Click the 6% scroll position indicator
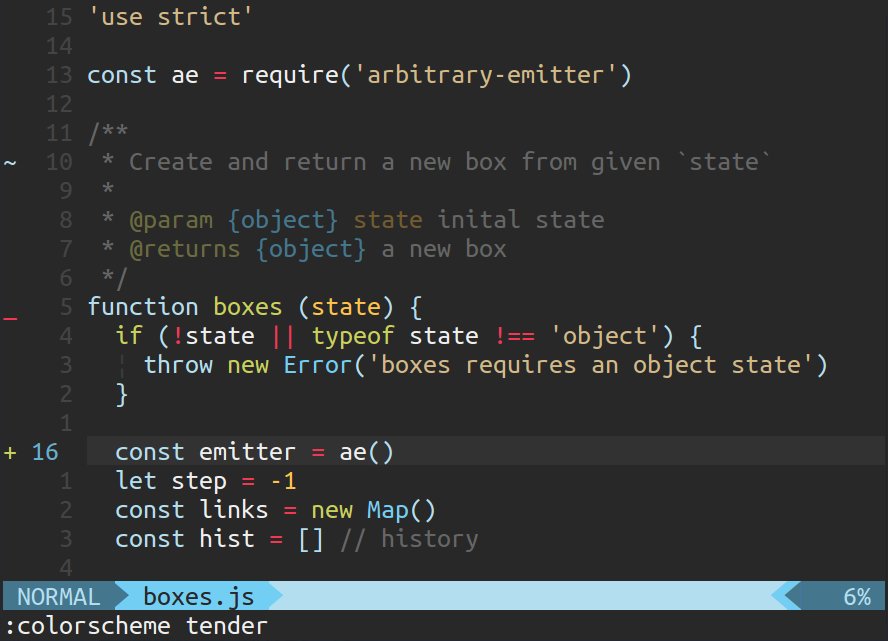This screenshot has height=641, width=888. pos(857,597)
